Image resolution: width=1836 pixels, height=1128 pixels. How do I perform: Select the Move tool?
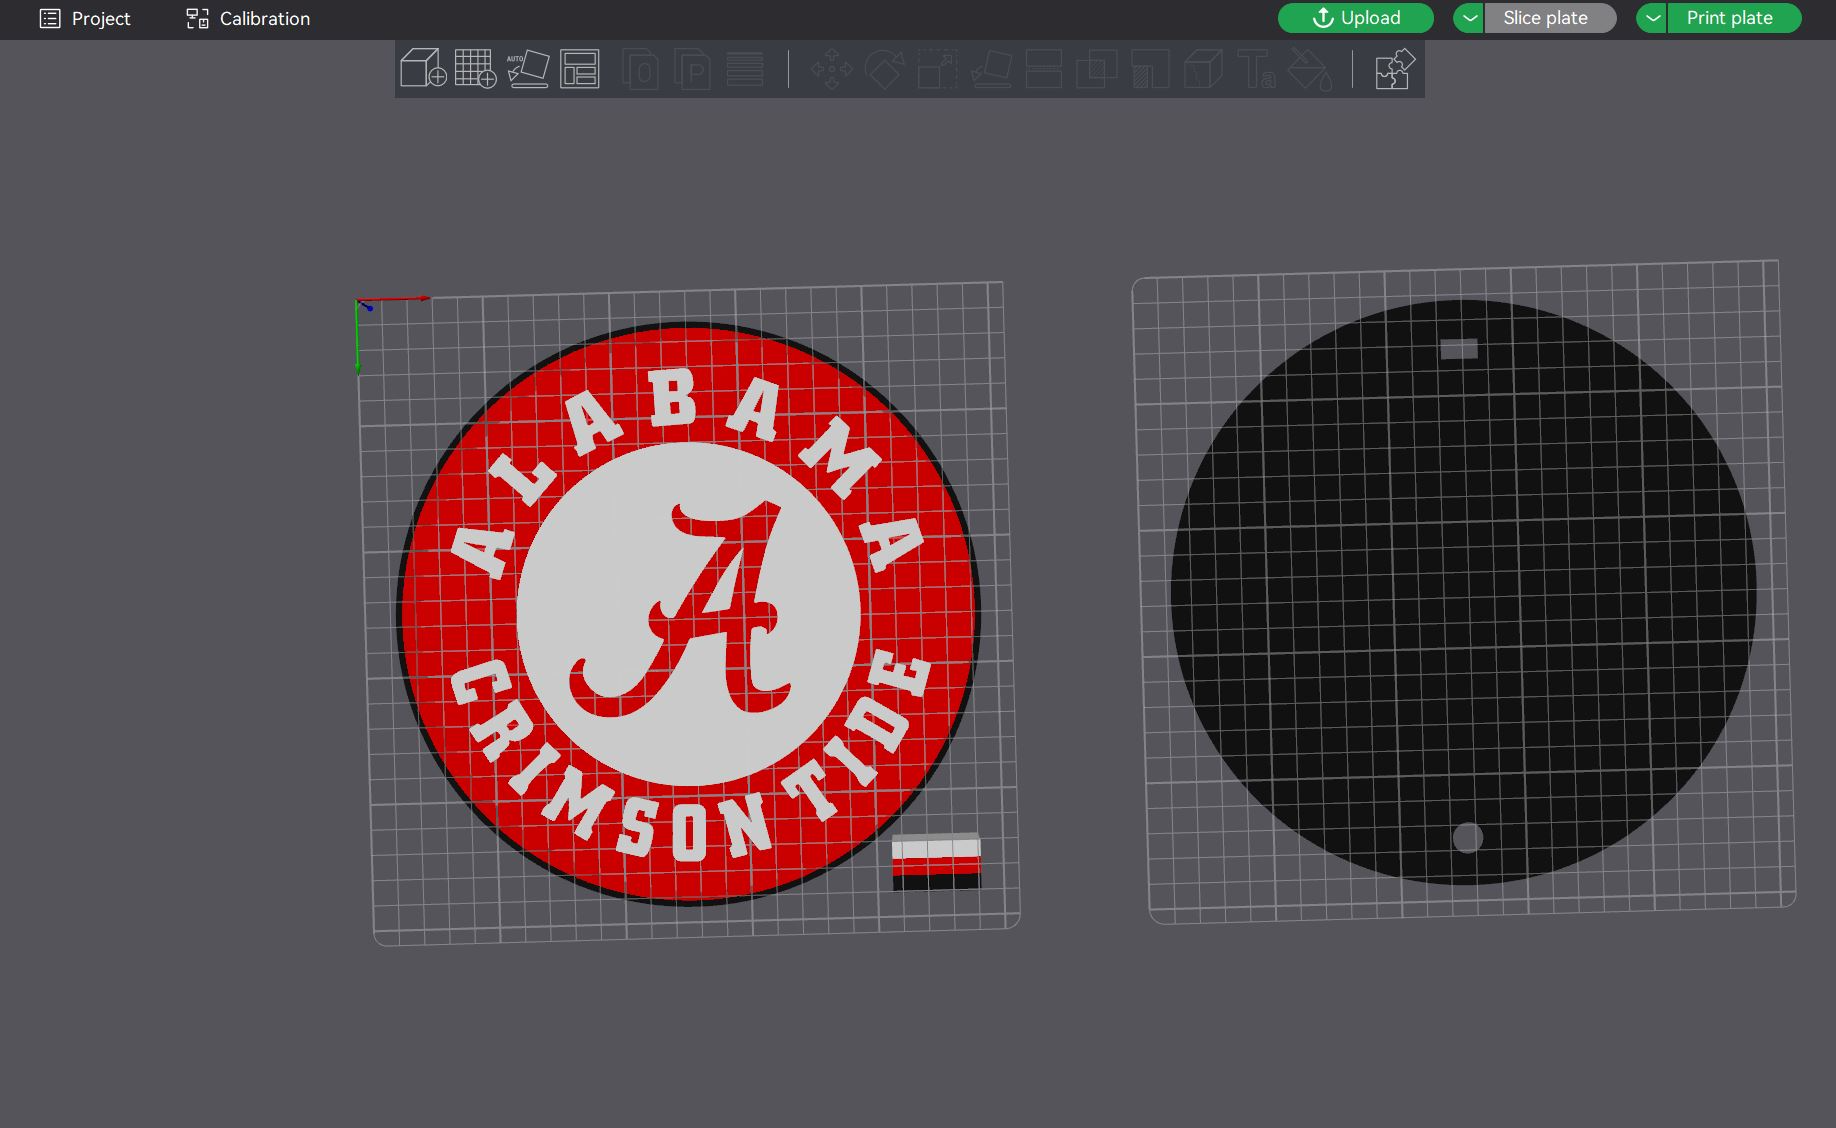click(x=832, y=69)
